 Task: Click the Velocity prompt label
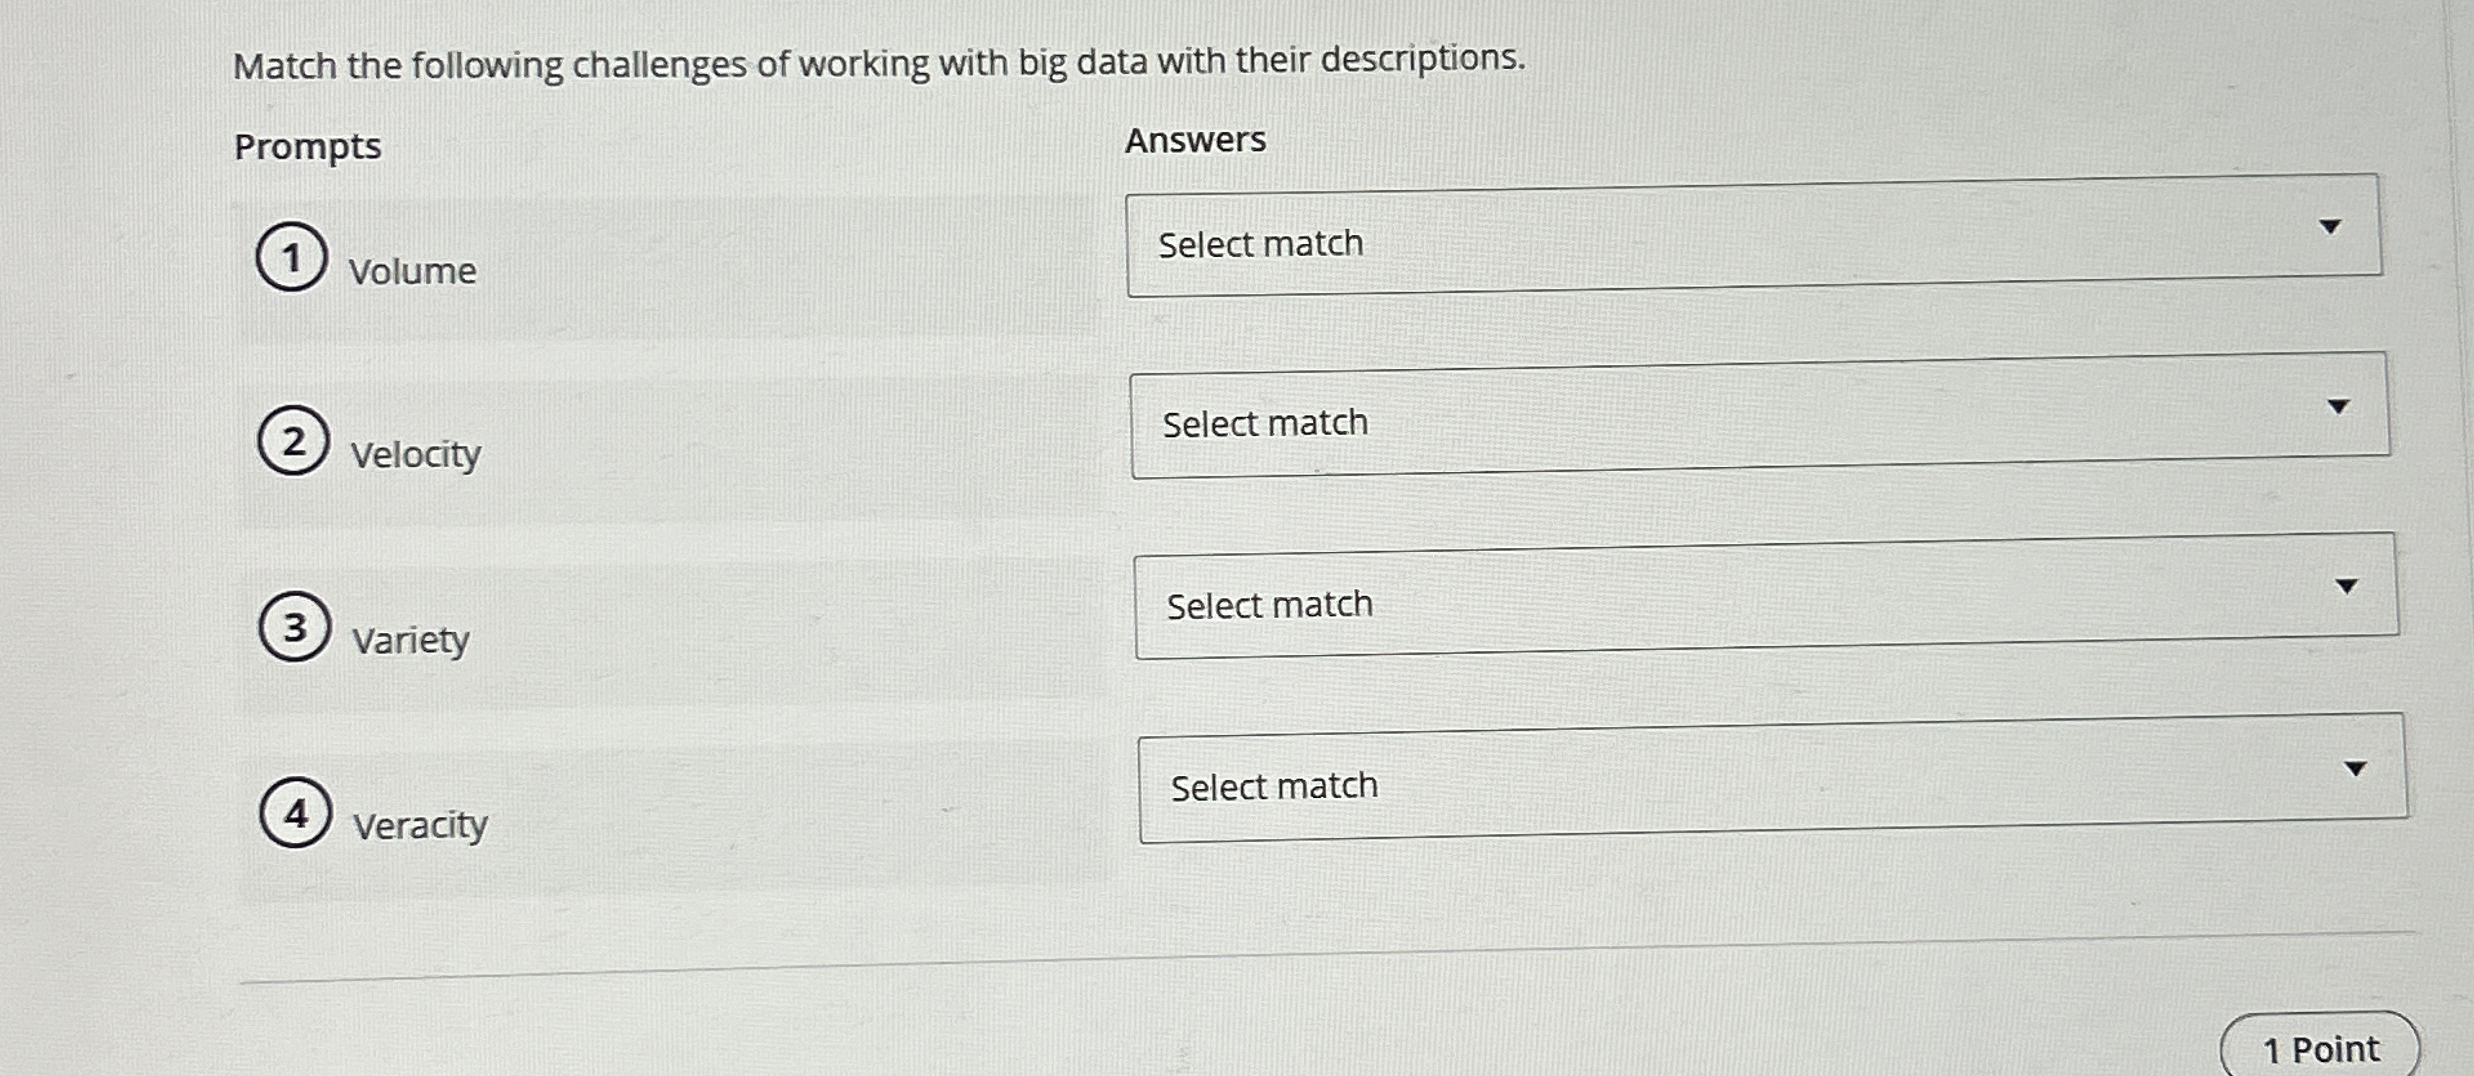[x=416, y=454]
